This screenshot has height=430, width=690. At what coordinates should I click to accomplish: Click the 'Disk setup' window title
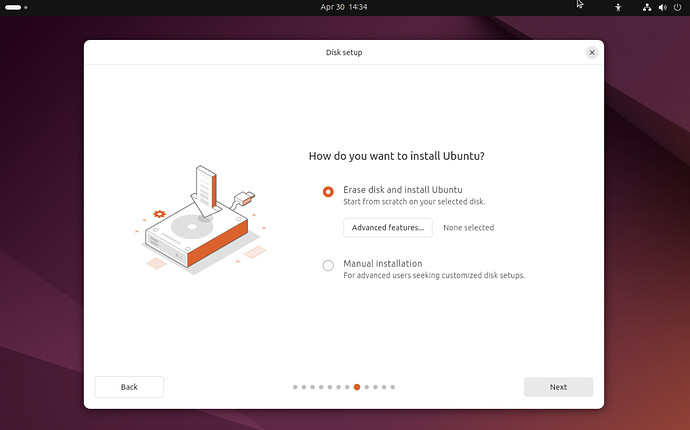coord(344,52)
